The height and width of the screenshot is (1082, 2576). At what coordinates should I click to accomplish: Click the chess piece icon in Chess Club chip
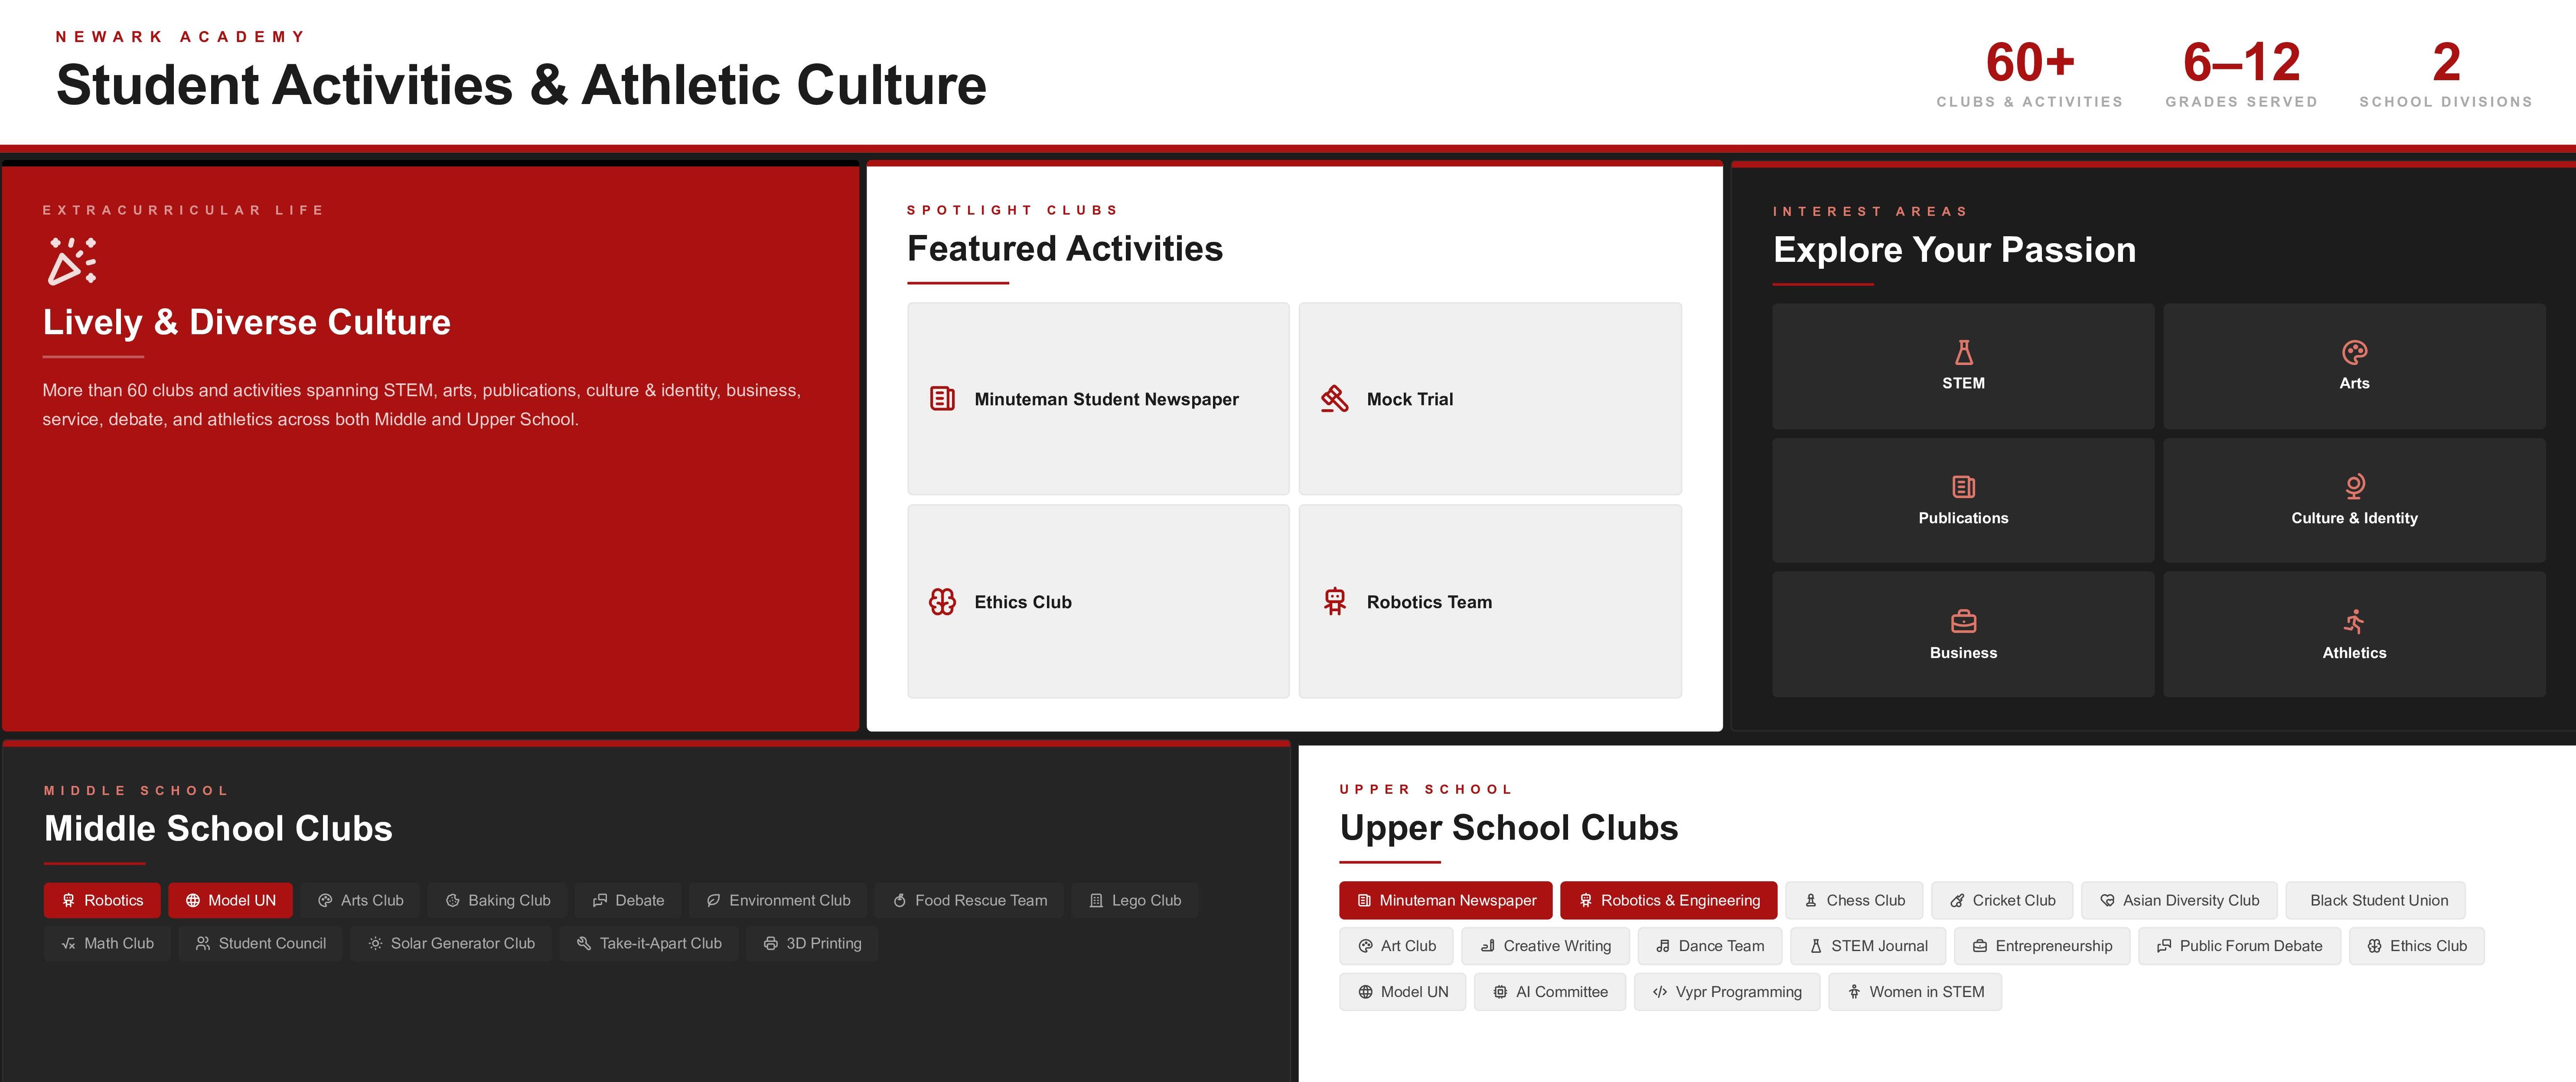click(x=1810, y=901)
